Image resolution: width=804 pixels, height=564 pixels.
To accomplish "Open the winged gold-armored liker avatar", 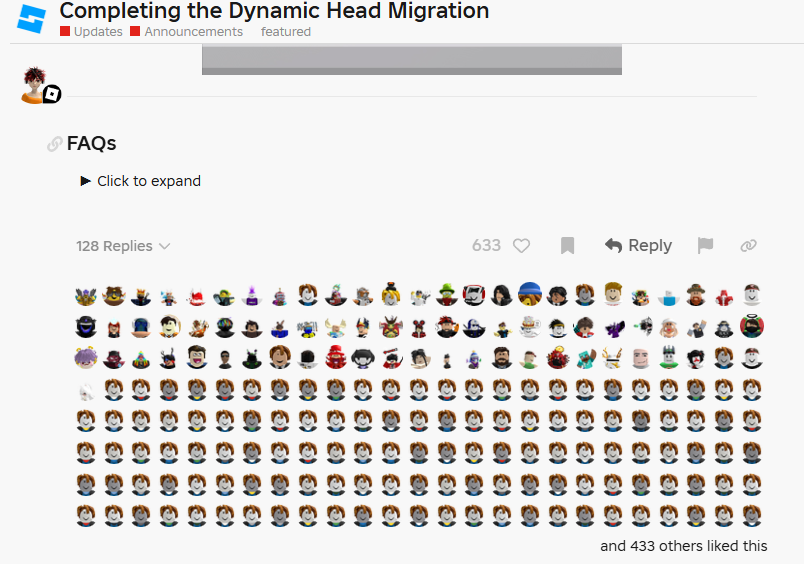I will tap(86, 296).
